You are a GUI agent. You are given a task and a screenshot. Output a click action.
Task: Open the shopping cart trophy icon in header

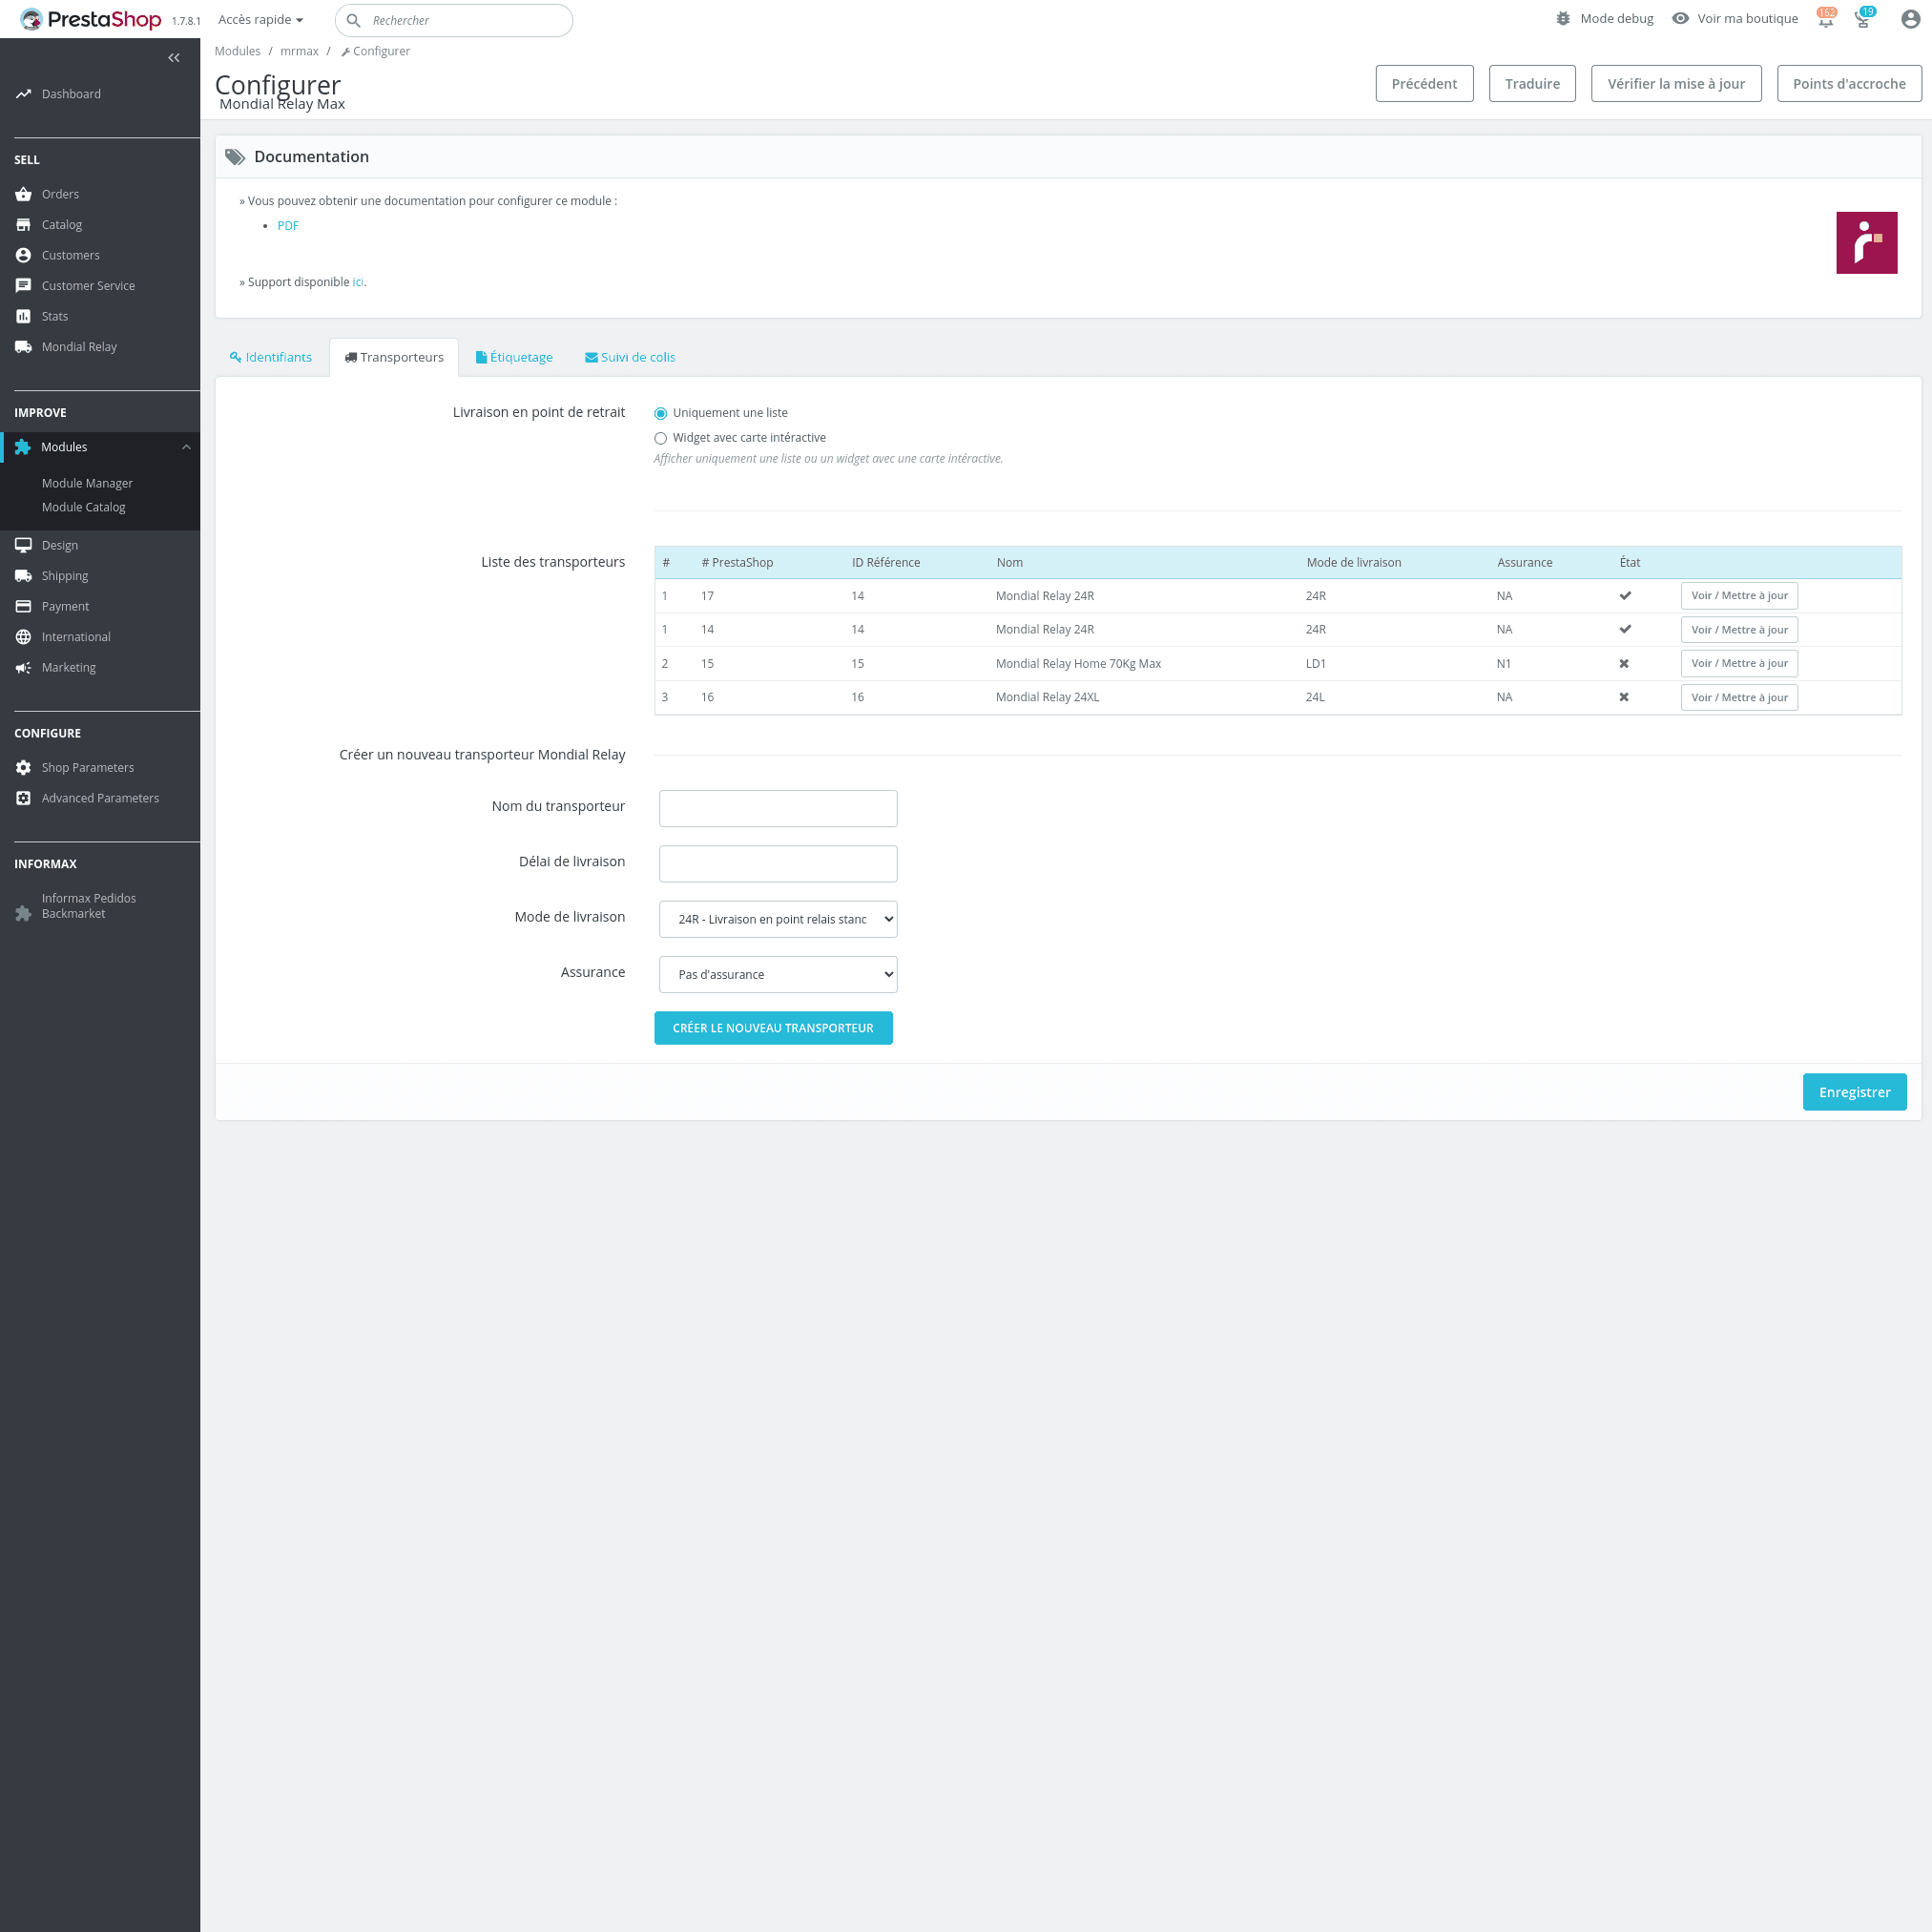click(x=1863, y=19)
